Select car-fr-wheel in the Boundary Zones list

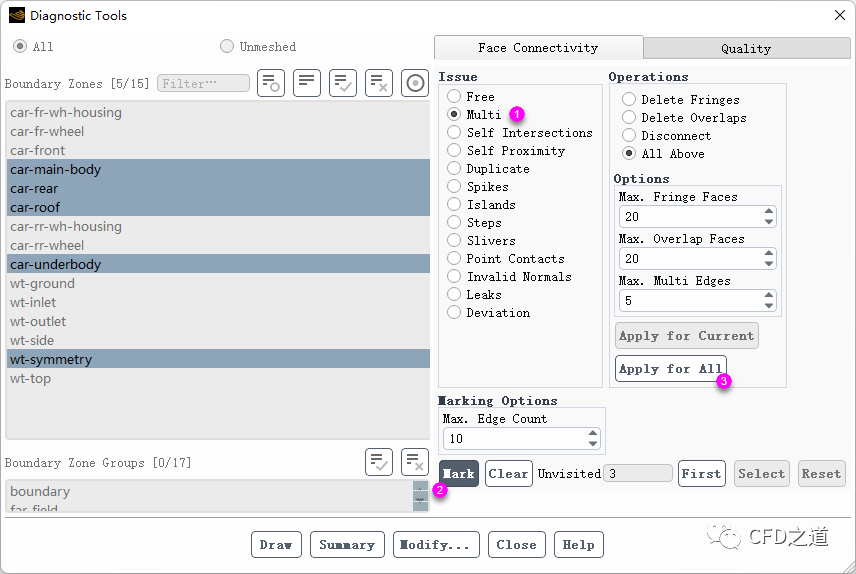coord(47,132)
